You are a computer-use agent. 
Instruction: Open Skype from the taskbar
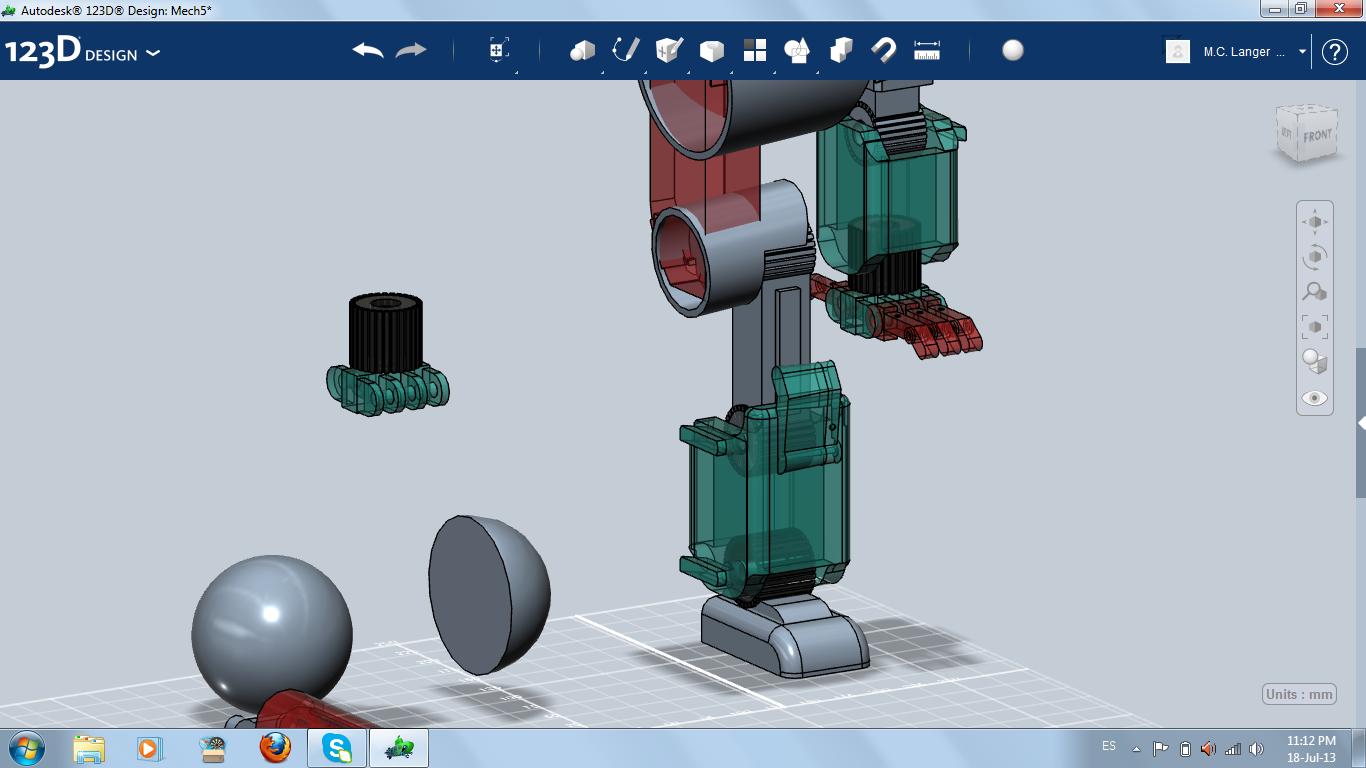337,748
